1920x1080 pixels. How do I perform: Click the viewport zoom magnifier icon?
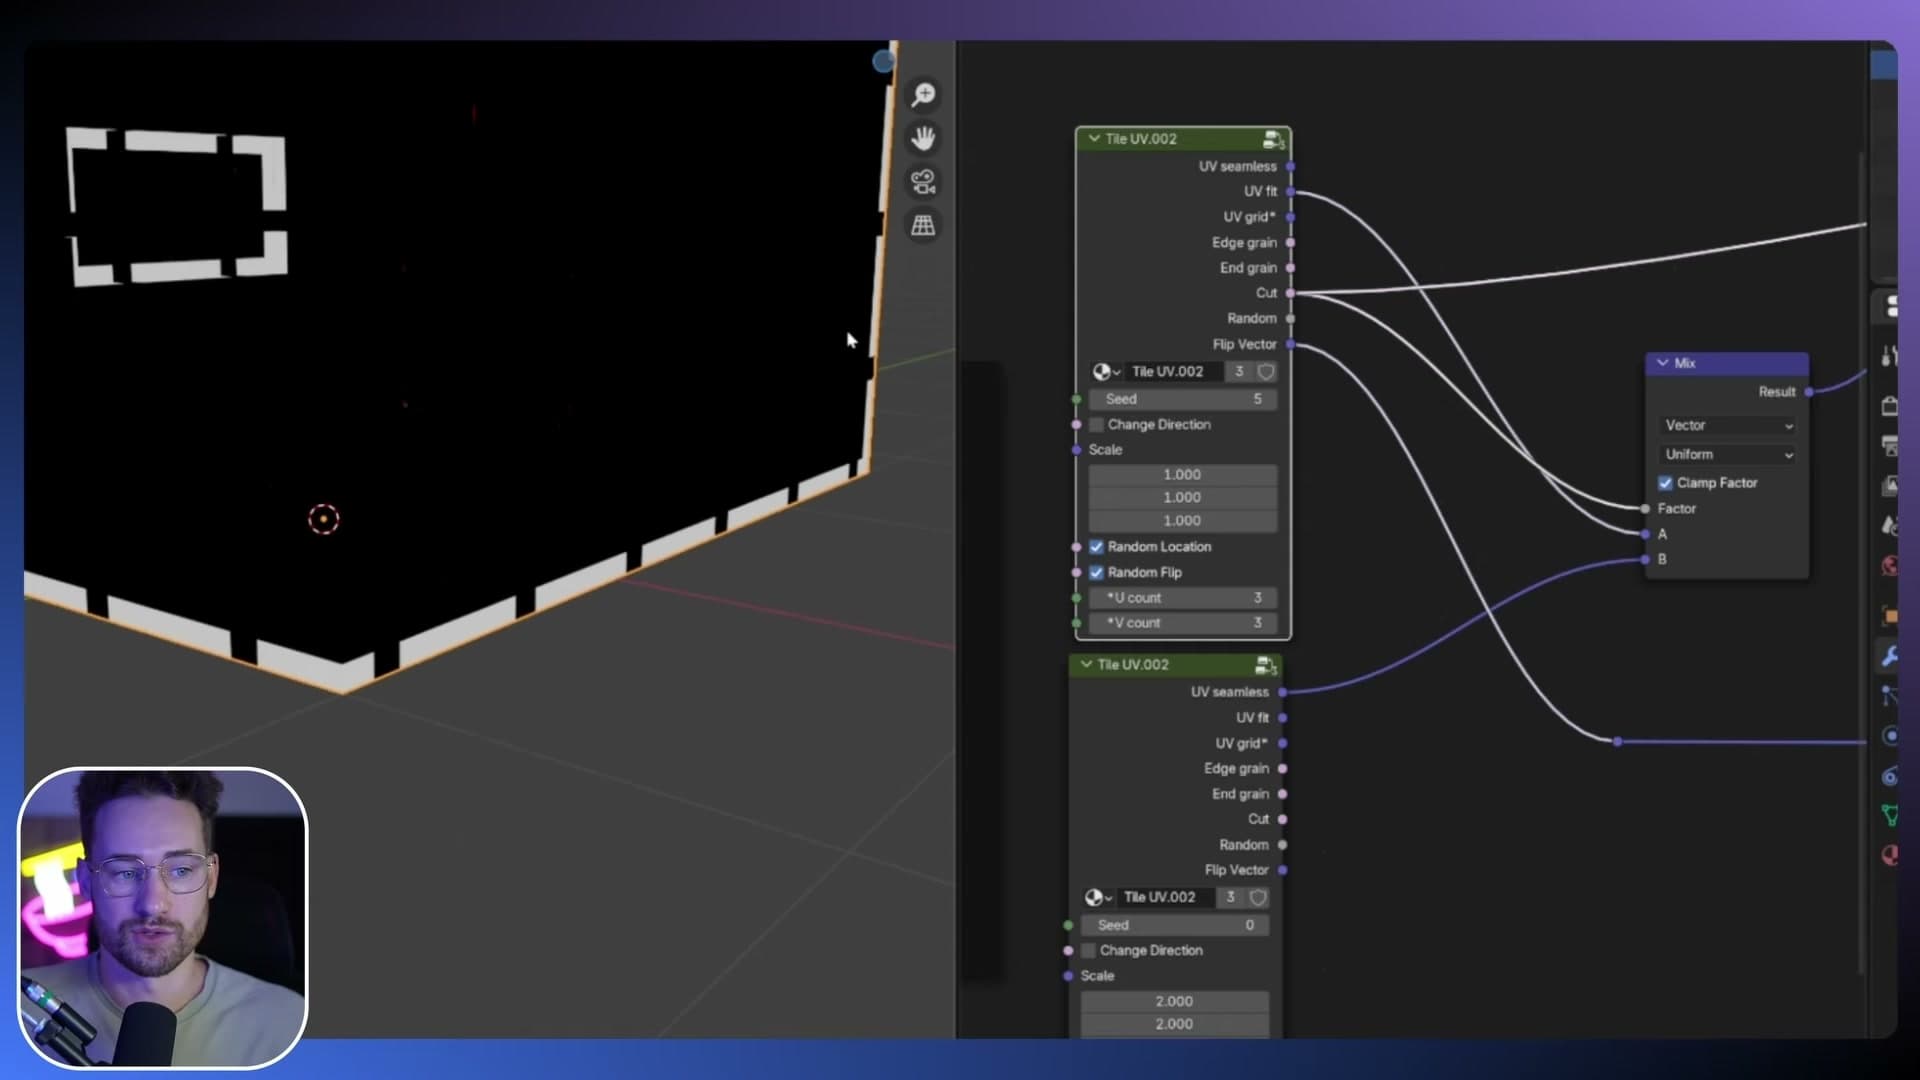[x=923, y=94]
